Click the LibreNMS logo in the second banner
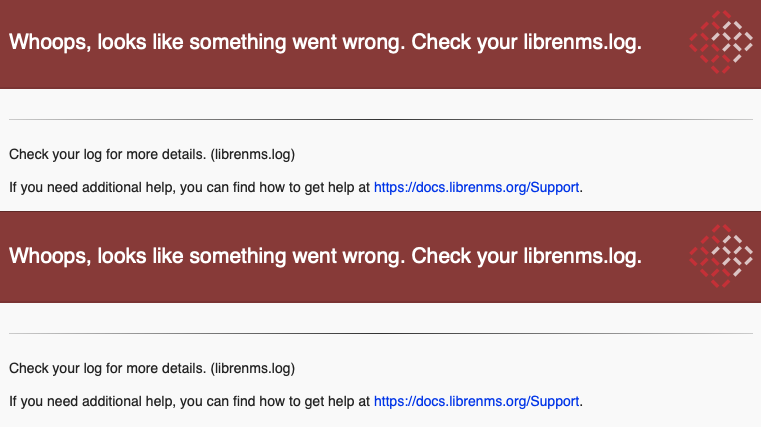 pos(721,256)
